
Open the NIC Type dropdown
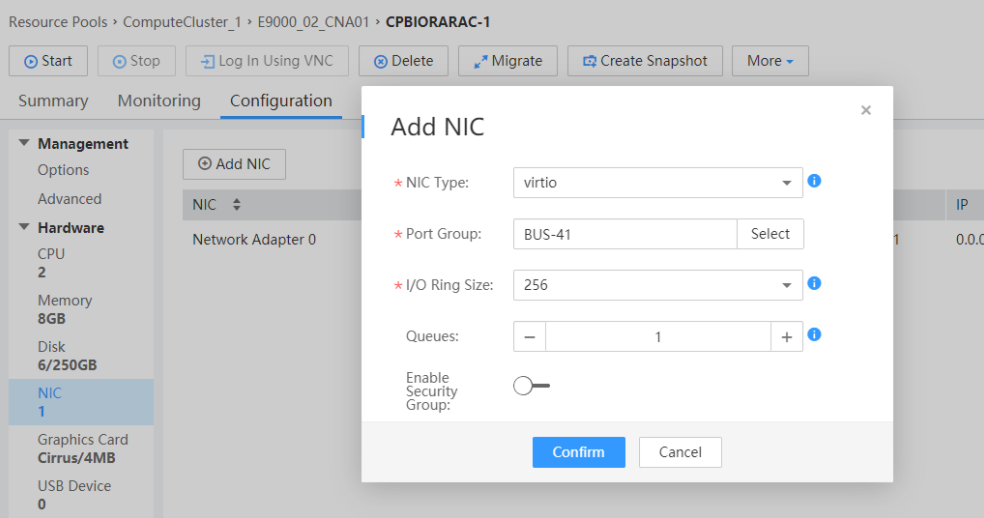coord(657,183)
